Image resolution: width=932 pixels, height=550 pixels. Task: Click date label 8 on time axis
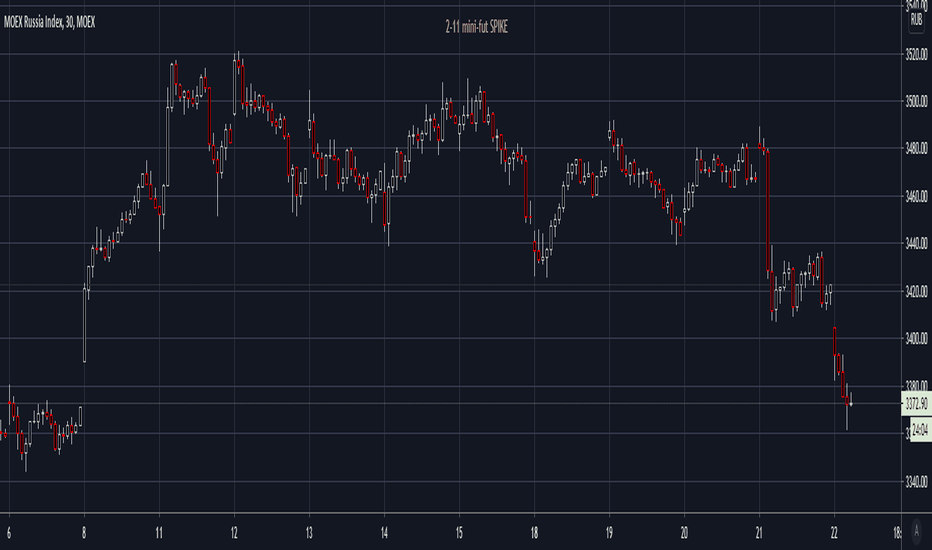tap(84, 533)
